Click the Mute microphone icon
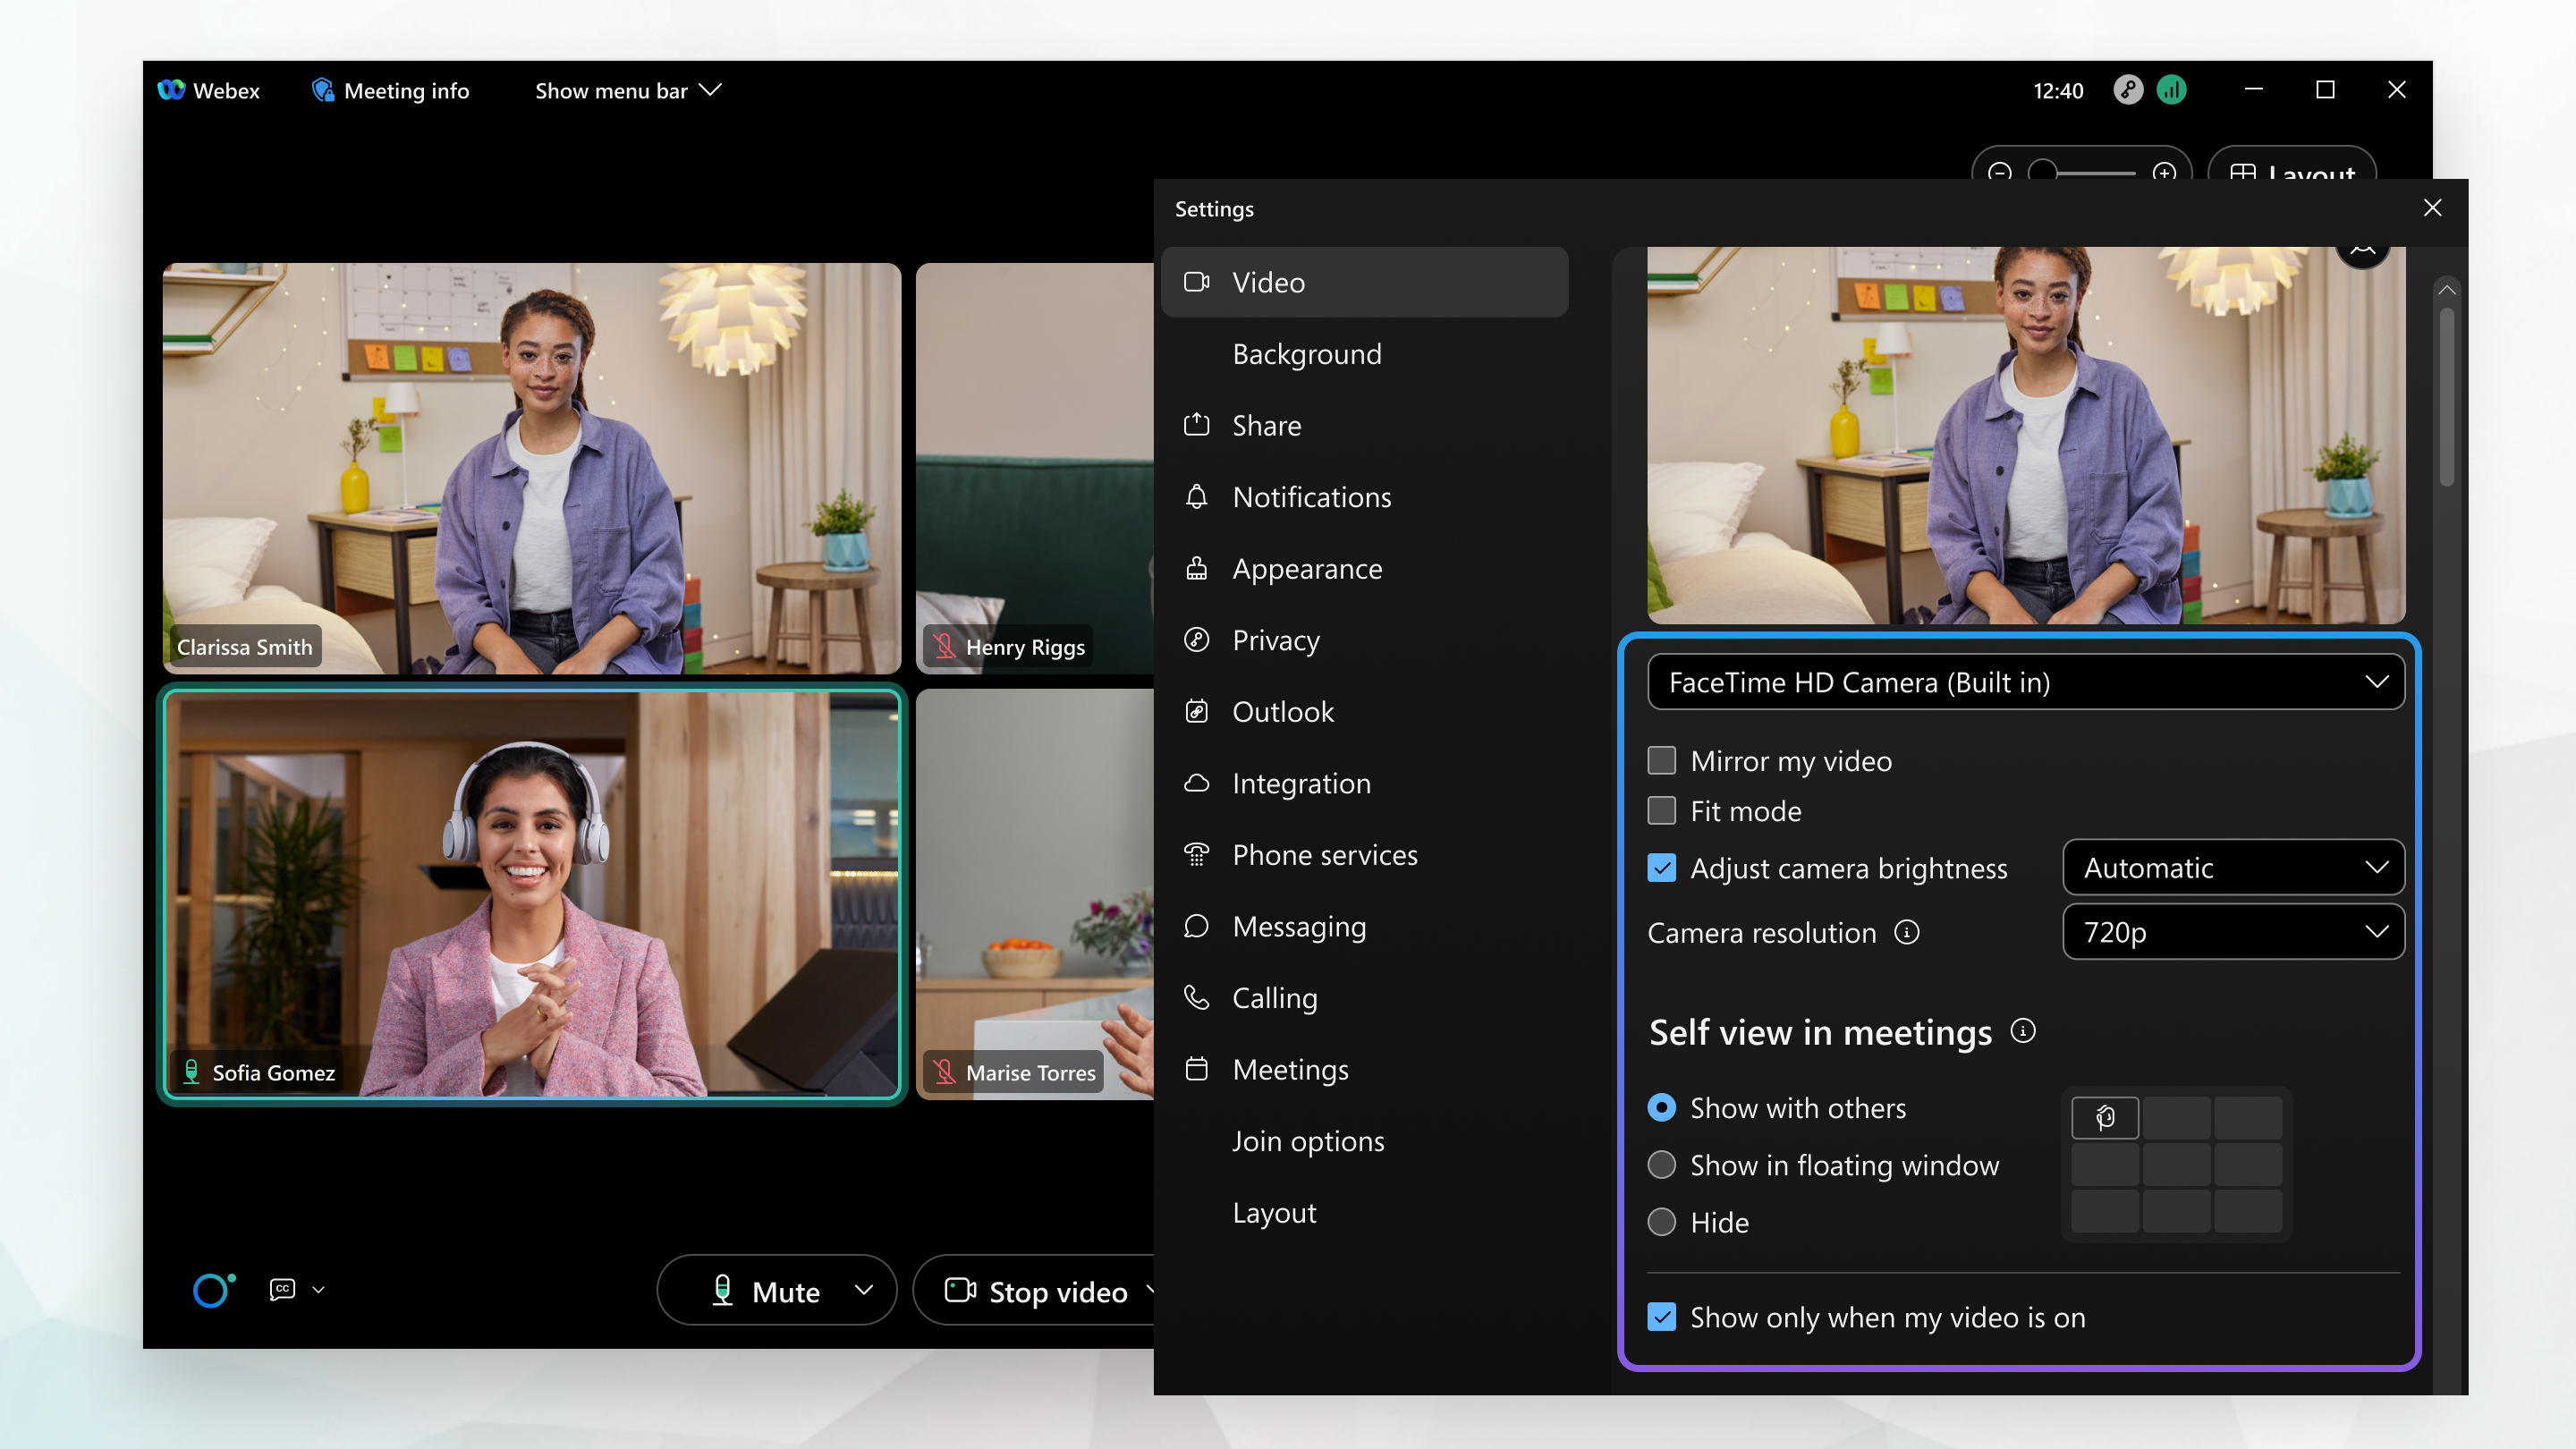This screenshot has height=1449, width=2576. (724, 1290)
